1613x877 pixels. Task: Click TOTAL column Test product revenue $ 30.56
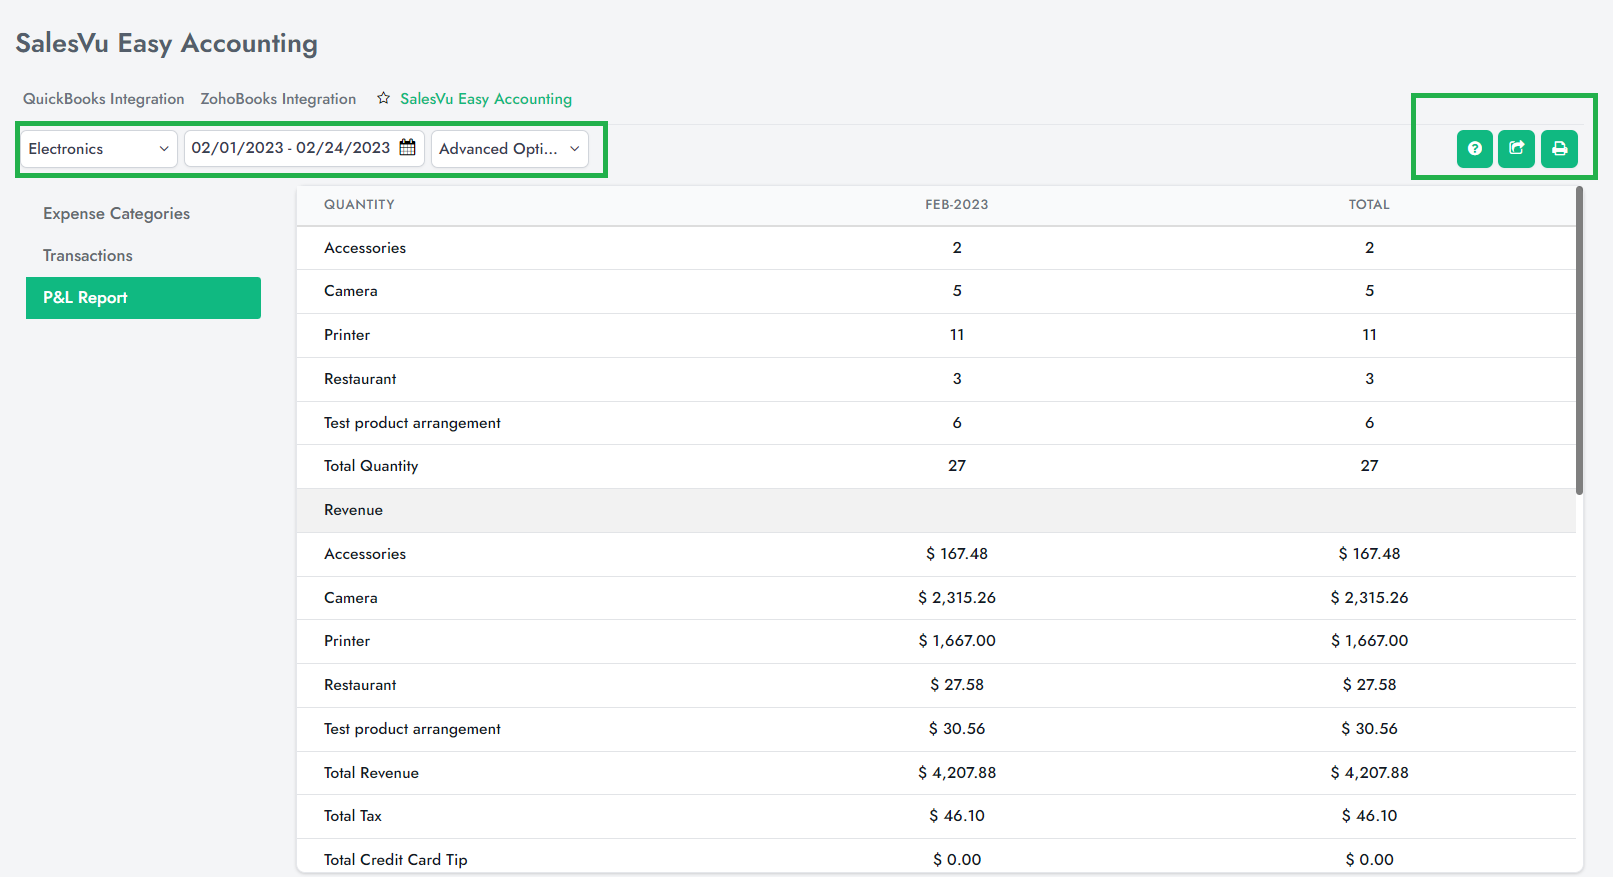1369,729
